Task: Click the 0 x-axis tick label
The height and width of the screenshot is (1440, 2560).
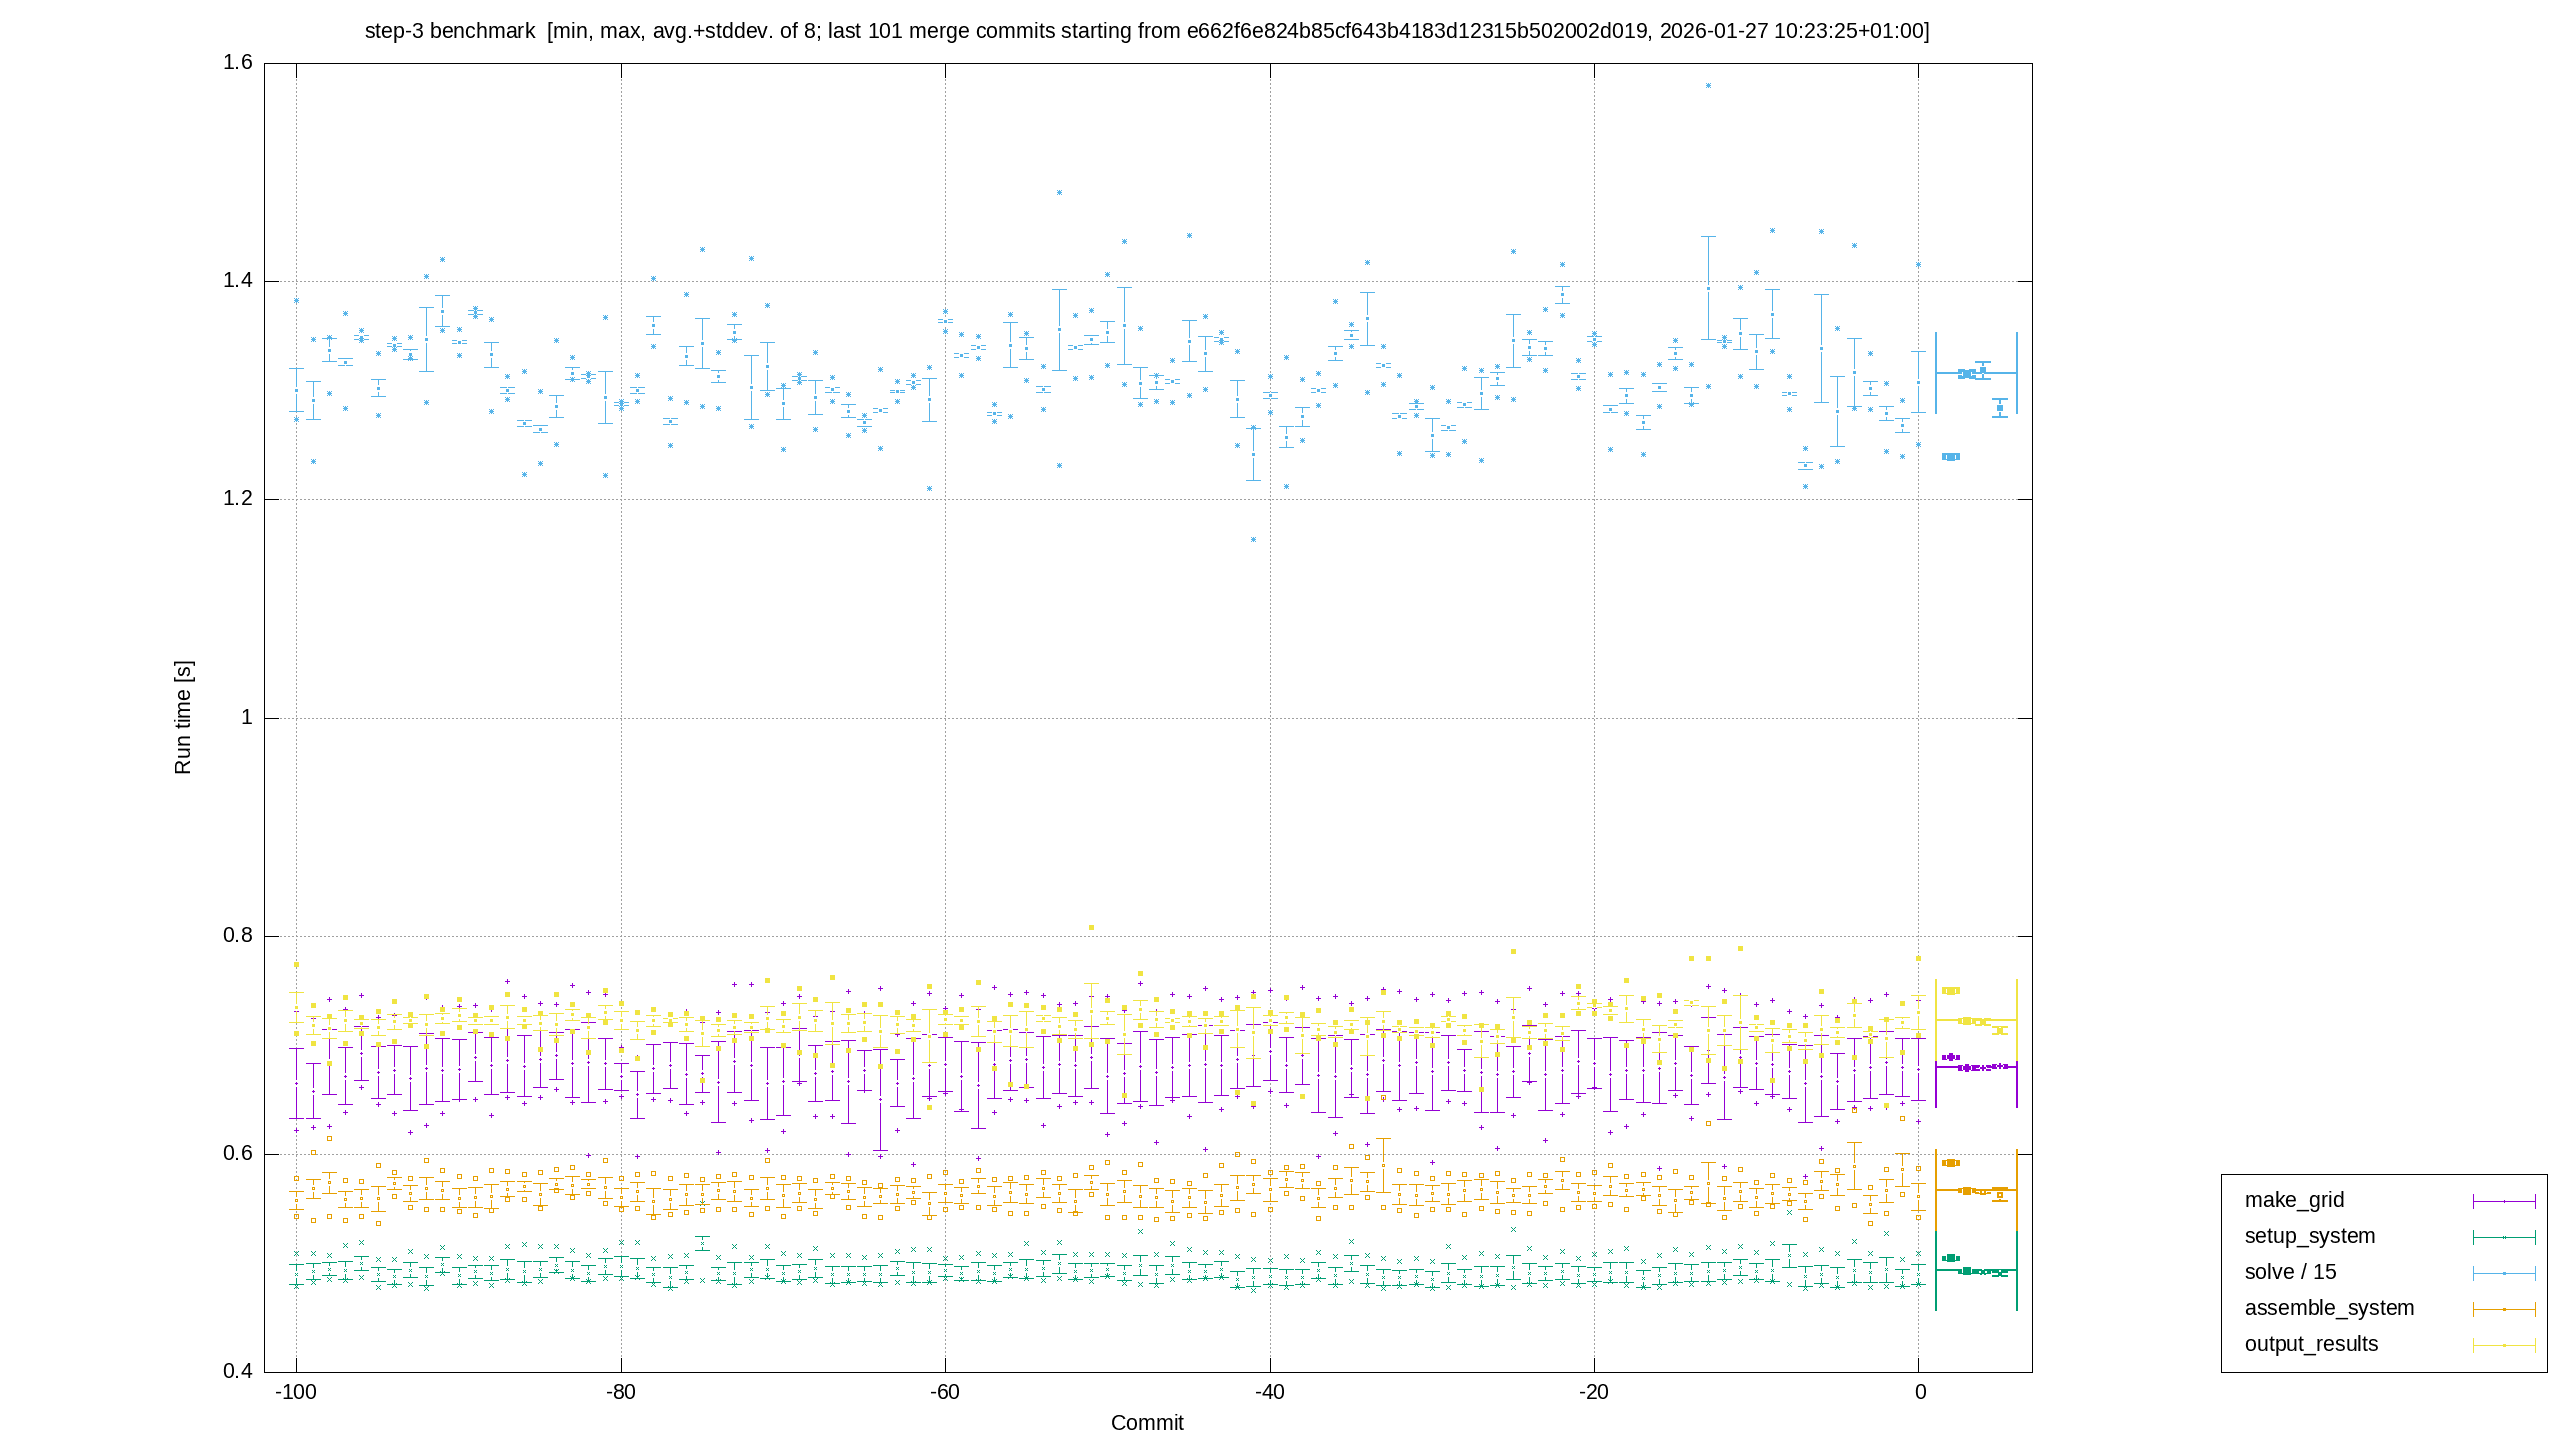Action: [1920, 1392]
